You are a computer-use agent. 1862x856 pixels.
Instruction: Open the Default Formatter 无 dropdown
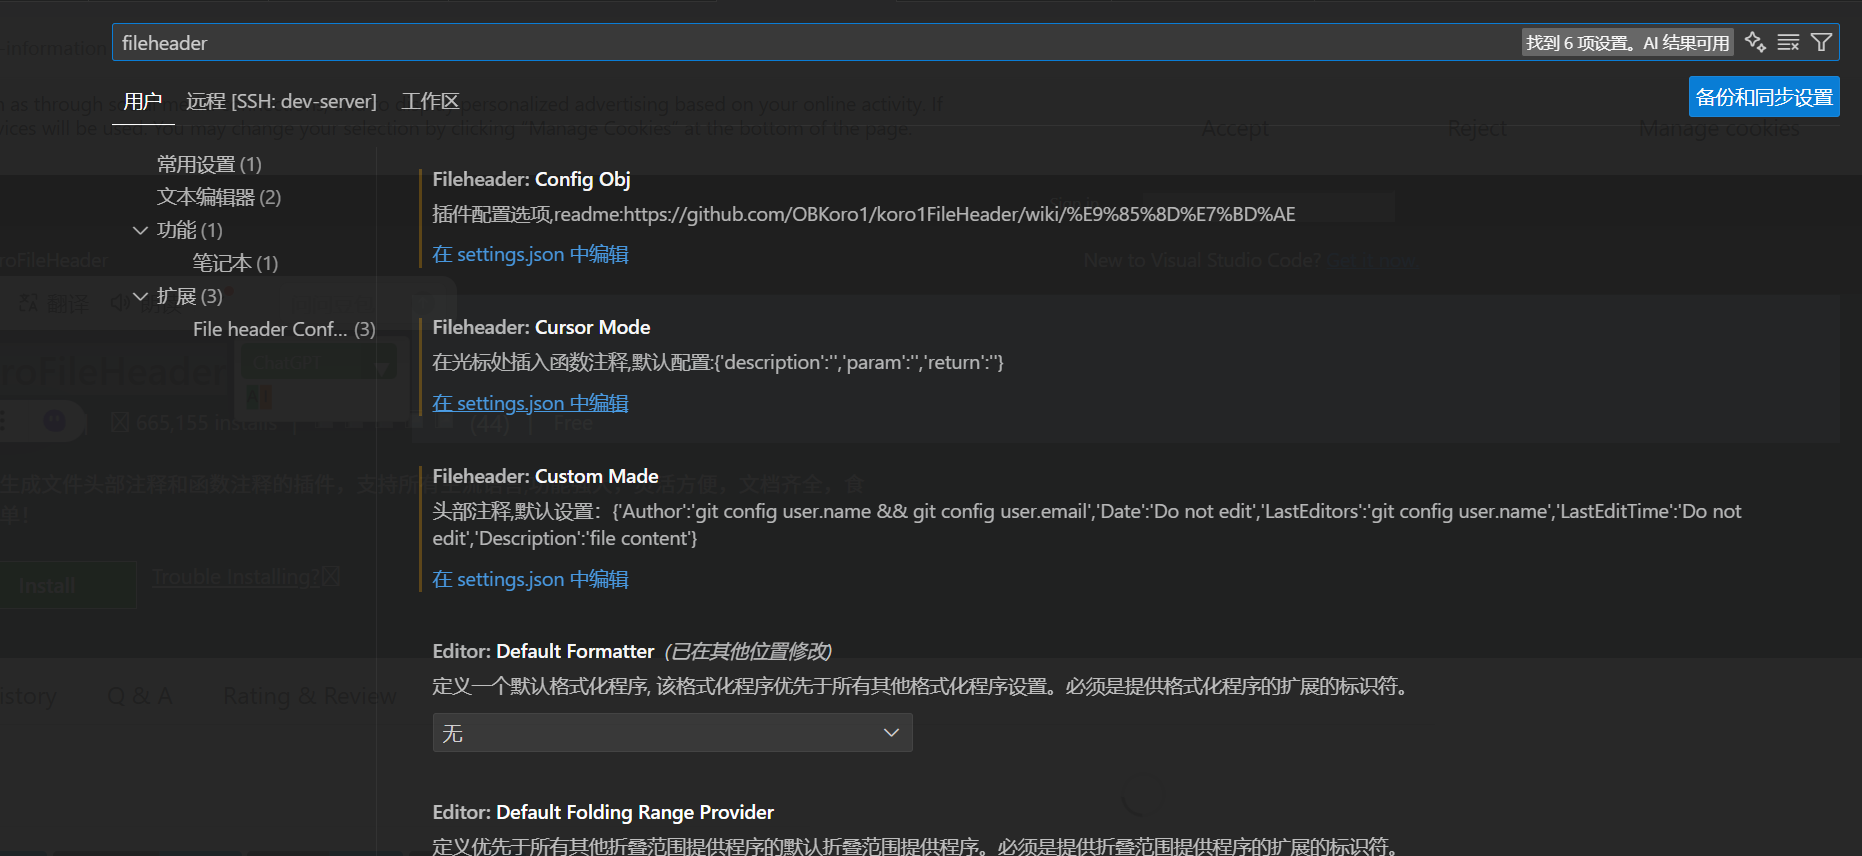pos(672,733)
